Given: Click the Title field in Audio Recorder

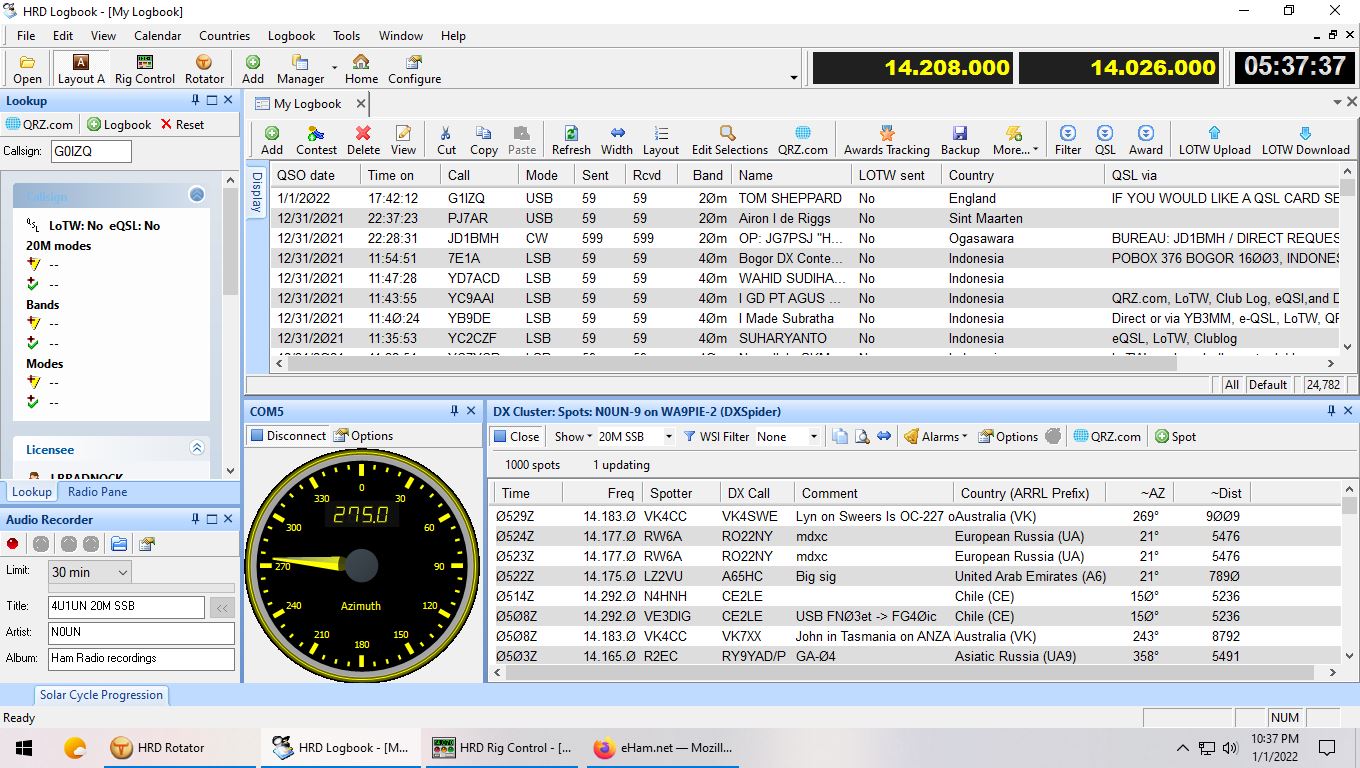Looking at the screenshot, I should pos(126,606).
